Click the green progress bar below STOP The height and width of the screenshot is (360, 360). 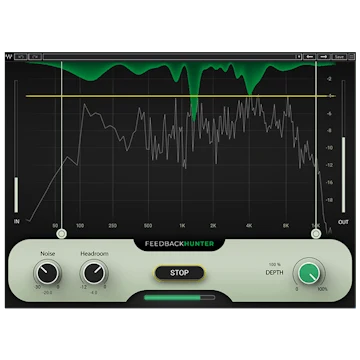coord(180,297)
